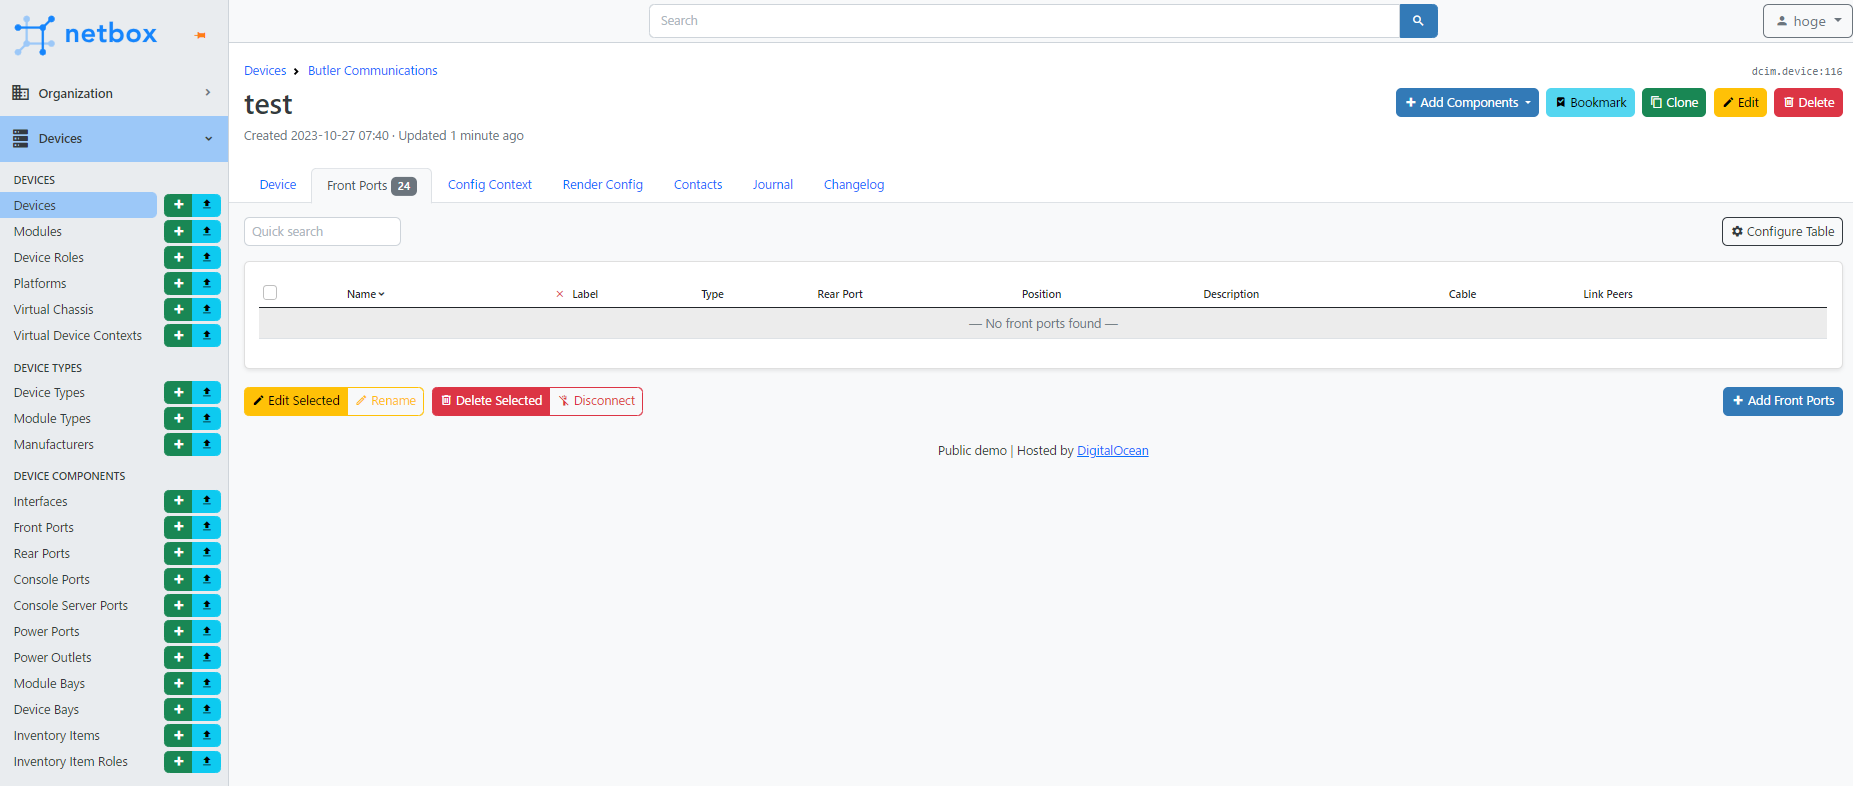This screenshot has width=1853, height=786.
Task: Add a Device Type with plus icon
Action: [x=178, y=392]
